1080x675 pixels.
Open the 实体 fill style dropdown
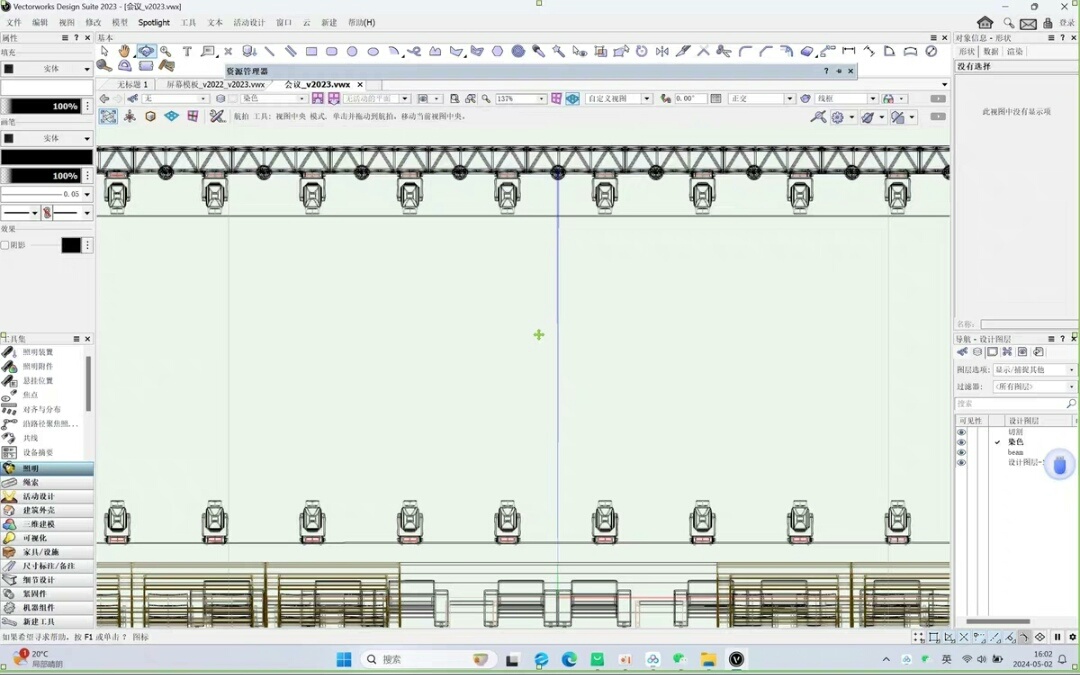coord(47,69)
